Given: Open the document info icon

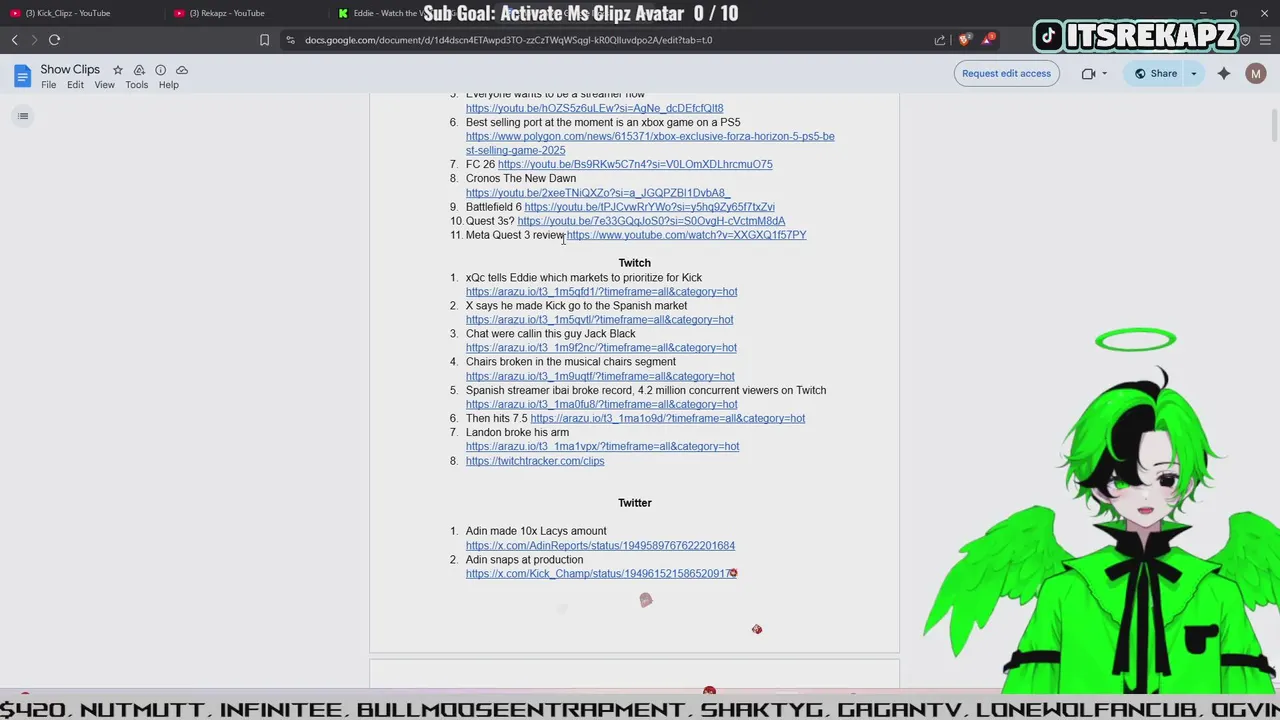Looking at the screenshot, I should click(160, 70).
